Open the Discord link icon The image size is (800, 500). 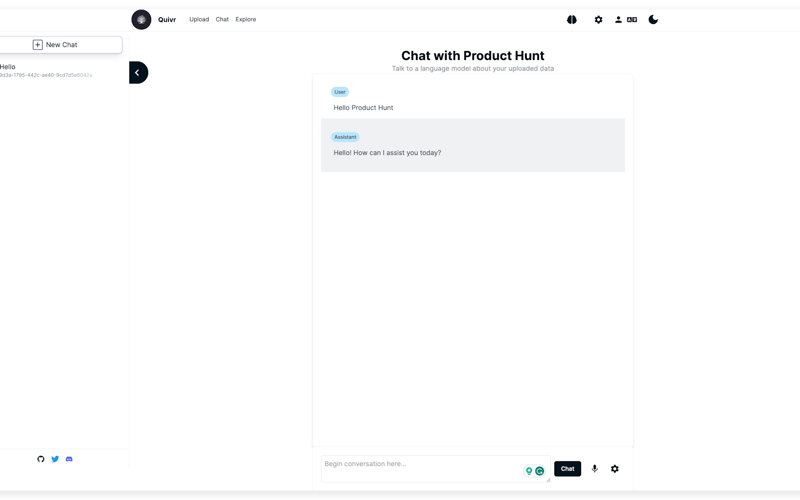[69, 459]
